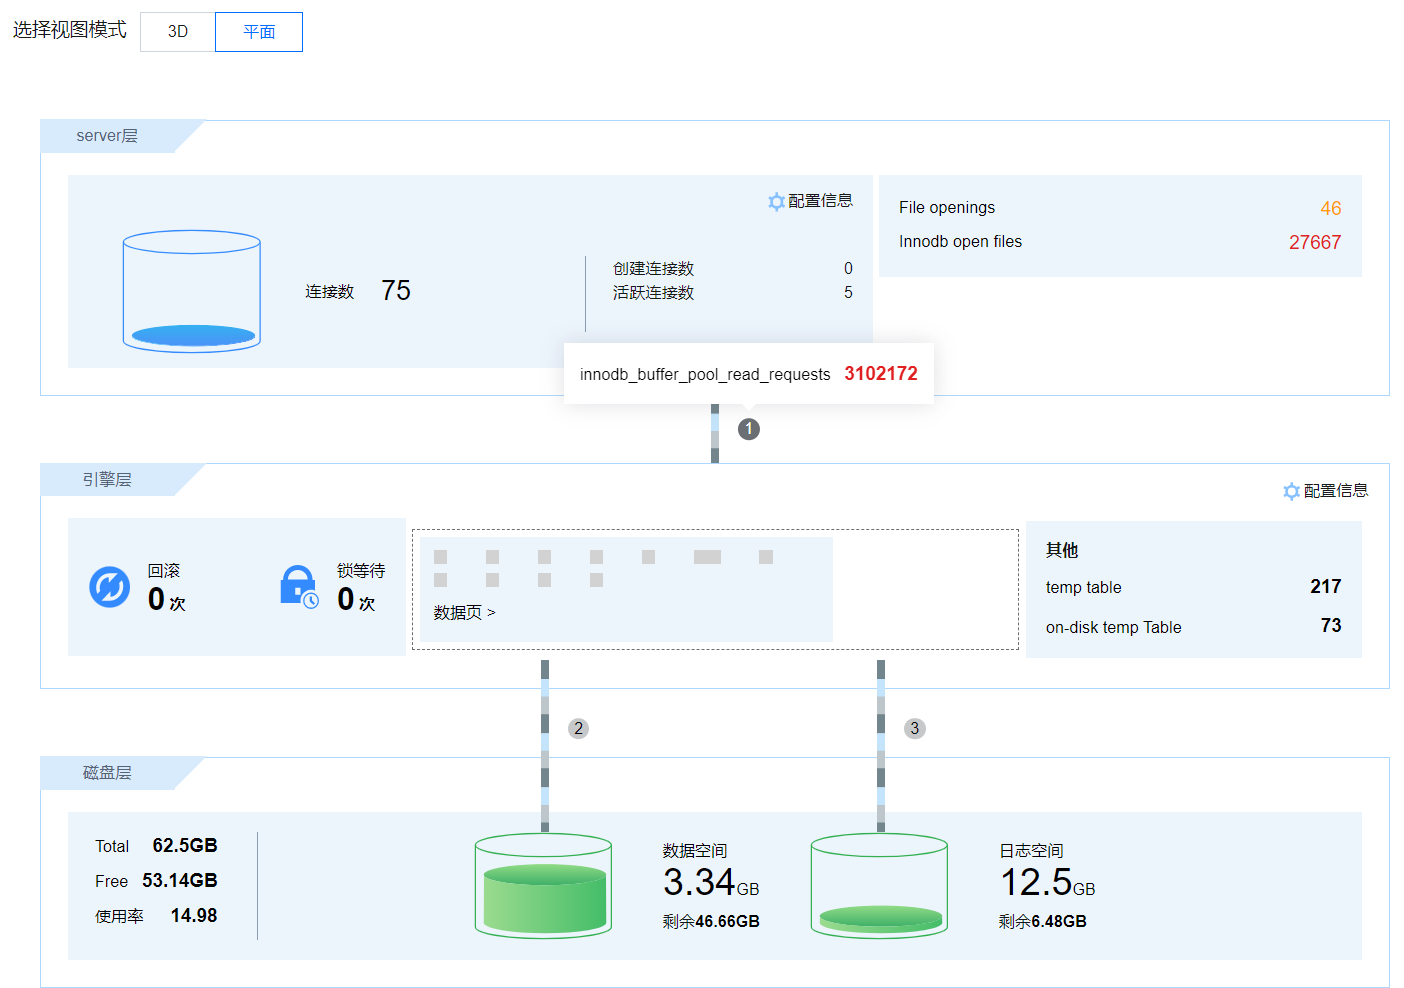Click the server层 section tab label
The height and width of the screenshot is (988, 1404).
(x=107, y=136)
